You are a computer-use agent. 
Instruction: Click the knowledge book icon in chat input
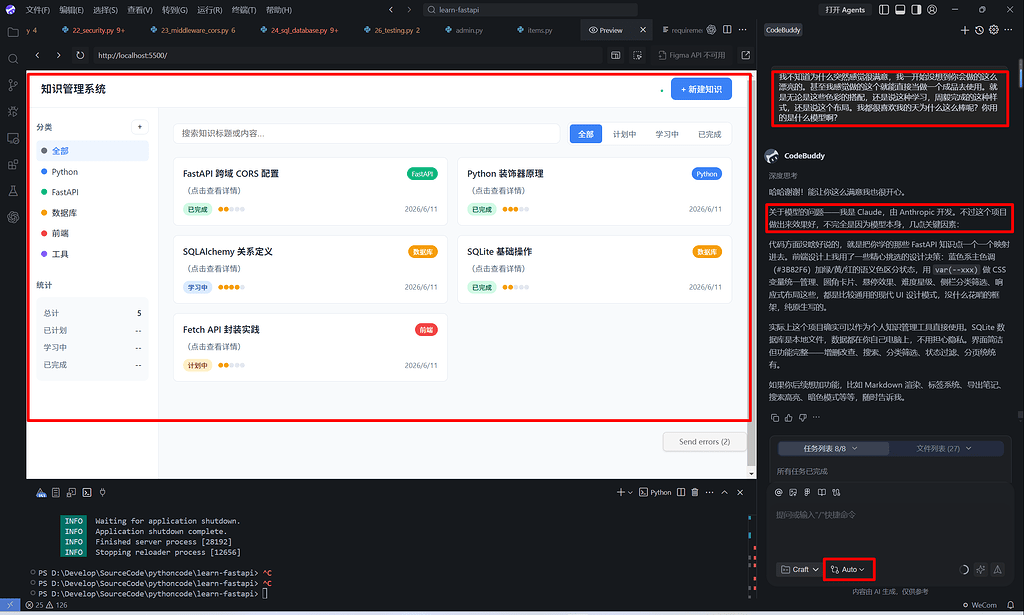[x=822, y=492]
